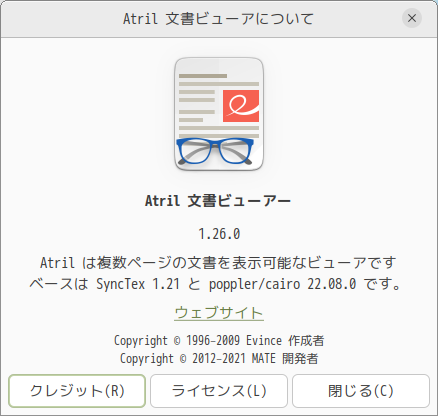Click the bold Atril 文書ビューアー application name
438x416 pixels.
coord(218,201)
